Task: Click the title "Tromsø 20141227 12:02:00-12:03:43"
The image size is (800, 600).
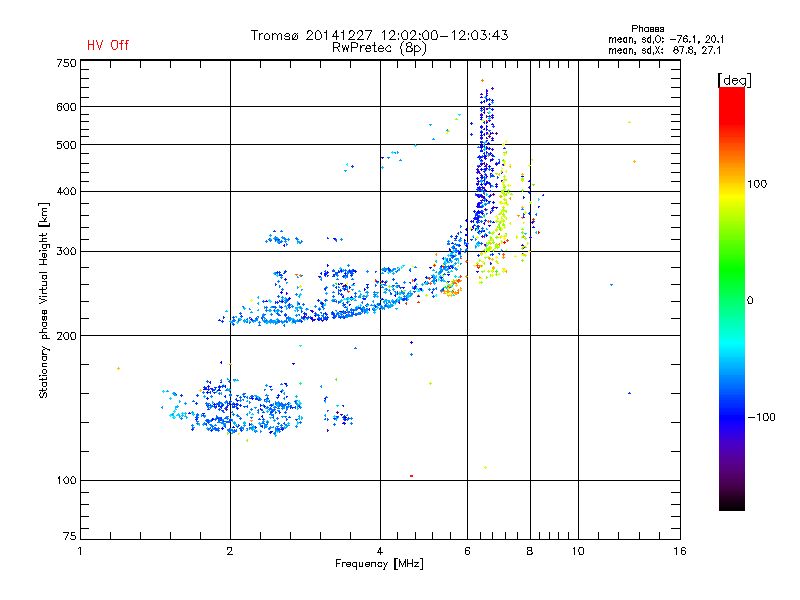Action: 379,35
